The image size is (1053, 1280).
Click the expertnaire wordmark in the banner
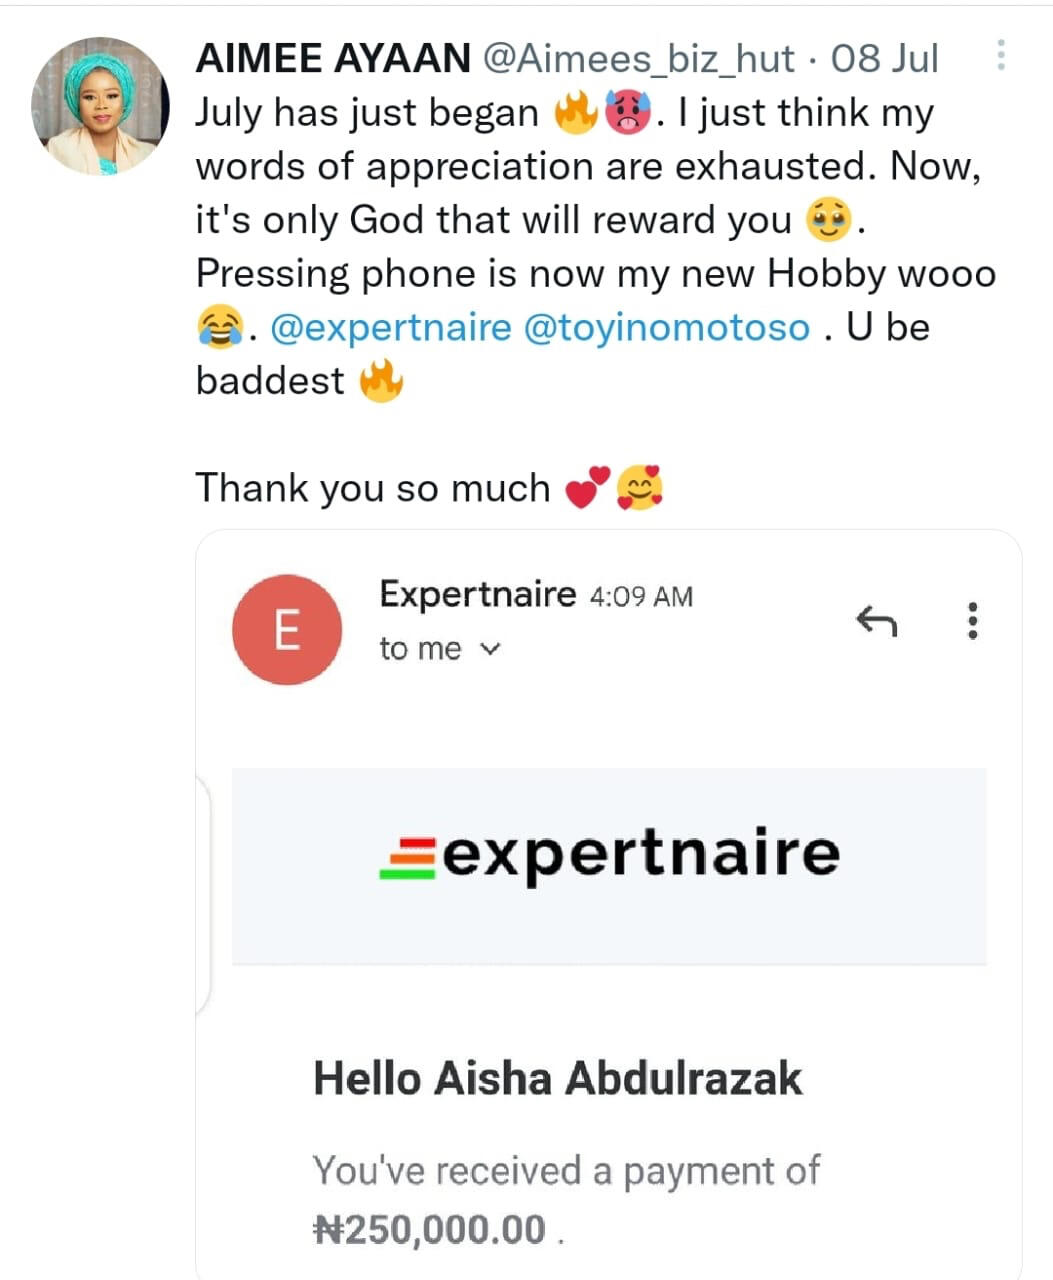640,853
